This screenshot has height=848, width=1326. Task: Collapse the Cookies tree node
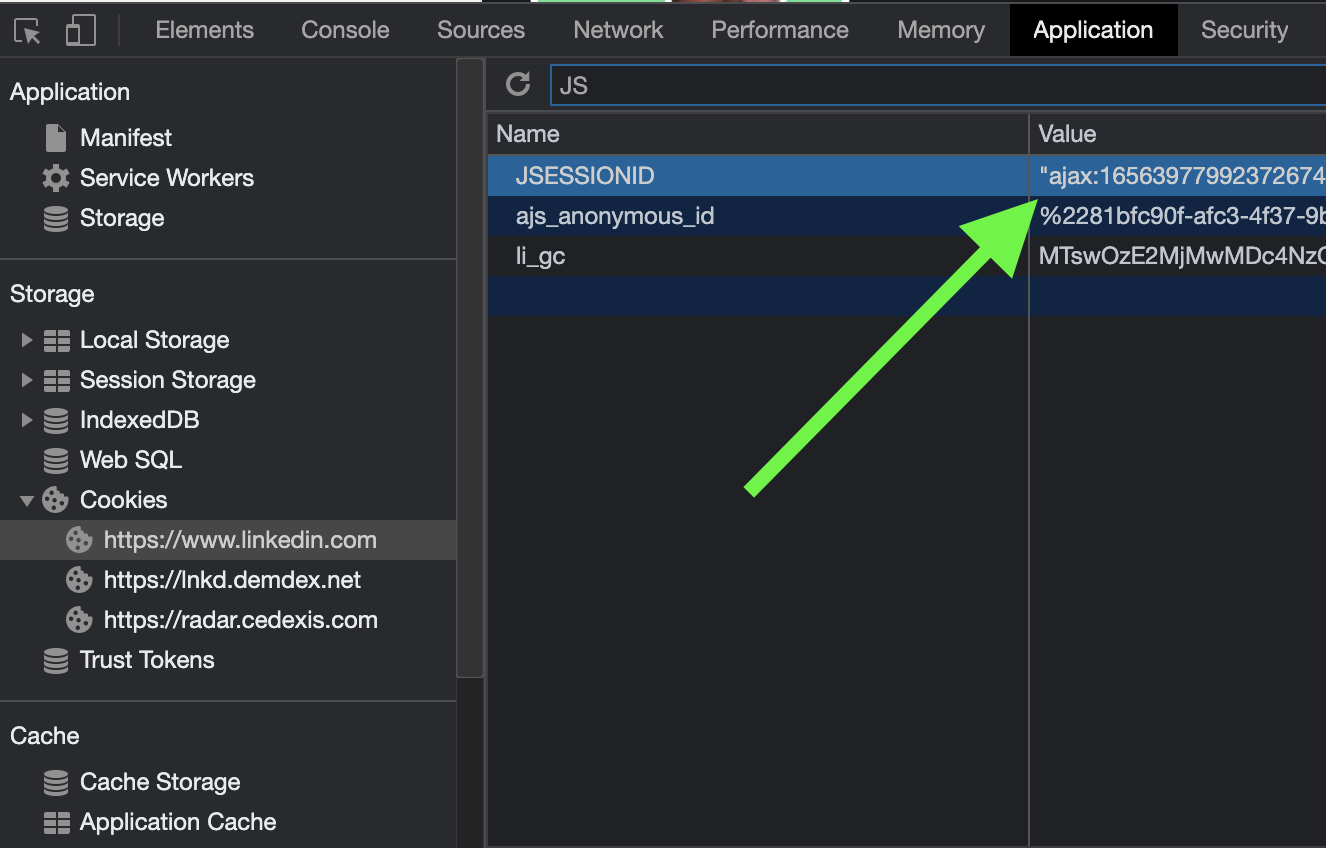27,500
